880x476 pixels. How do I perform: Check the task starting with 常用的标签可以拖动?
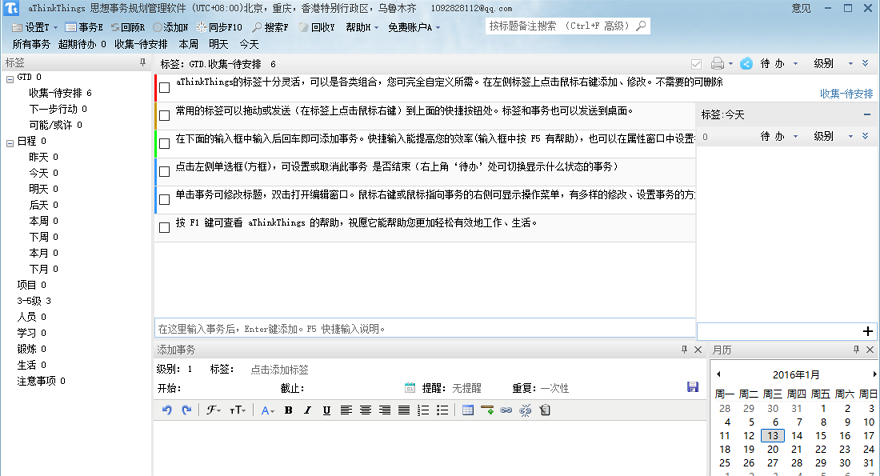[x=164, y=116]
